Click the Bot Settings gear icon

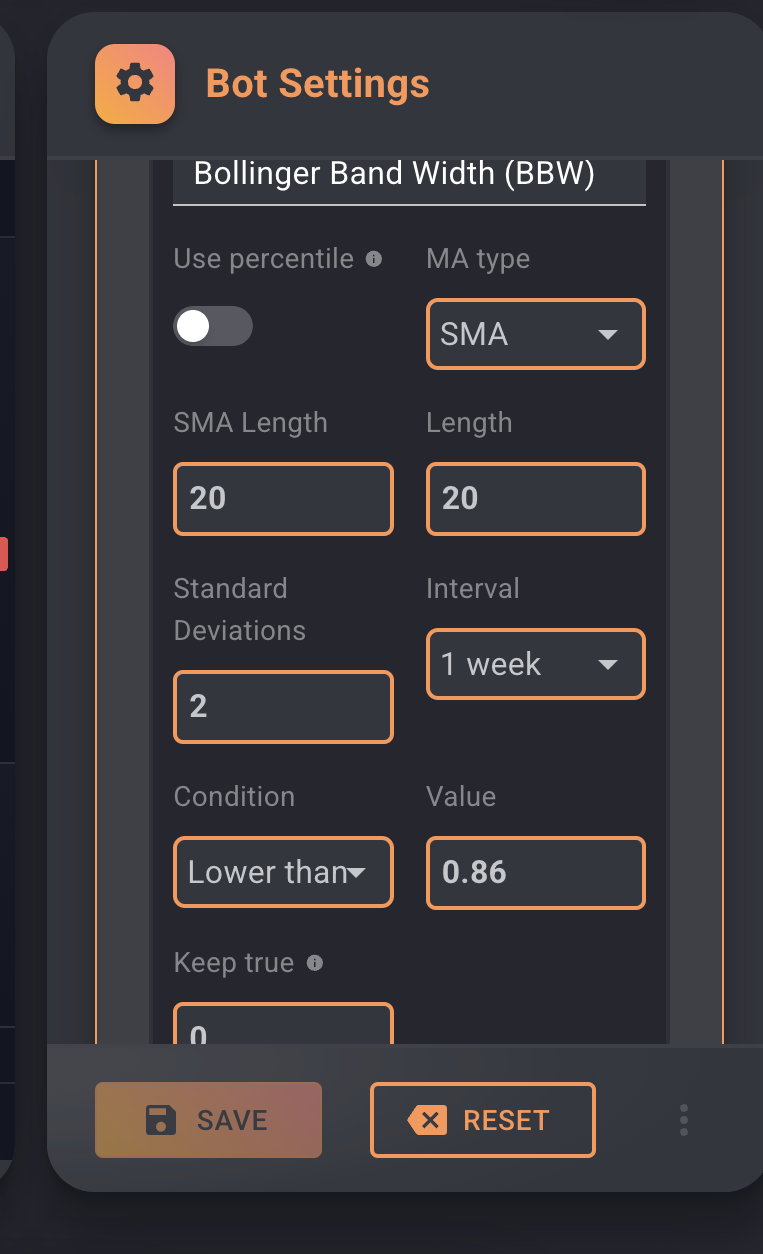pyautogui.click(x=135, y=84)
